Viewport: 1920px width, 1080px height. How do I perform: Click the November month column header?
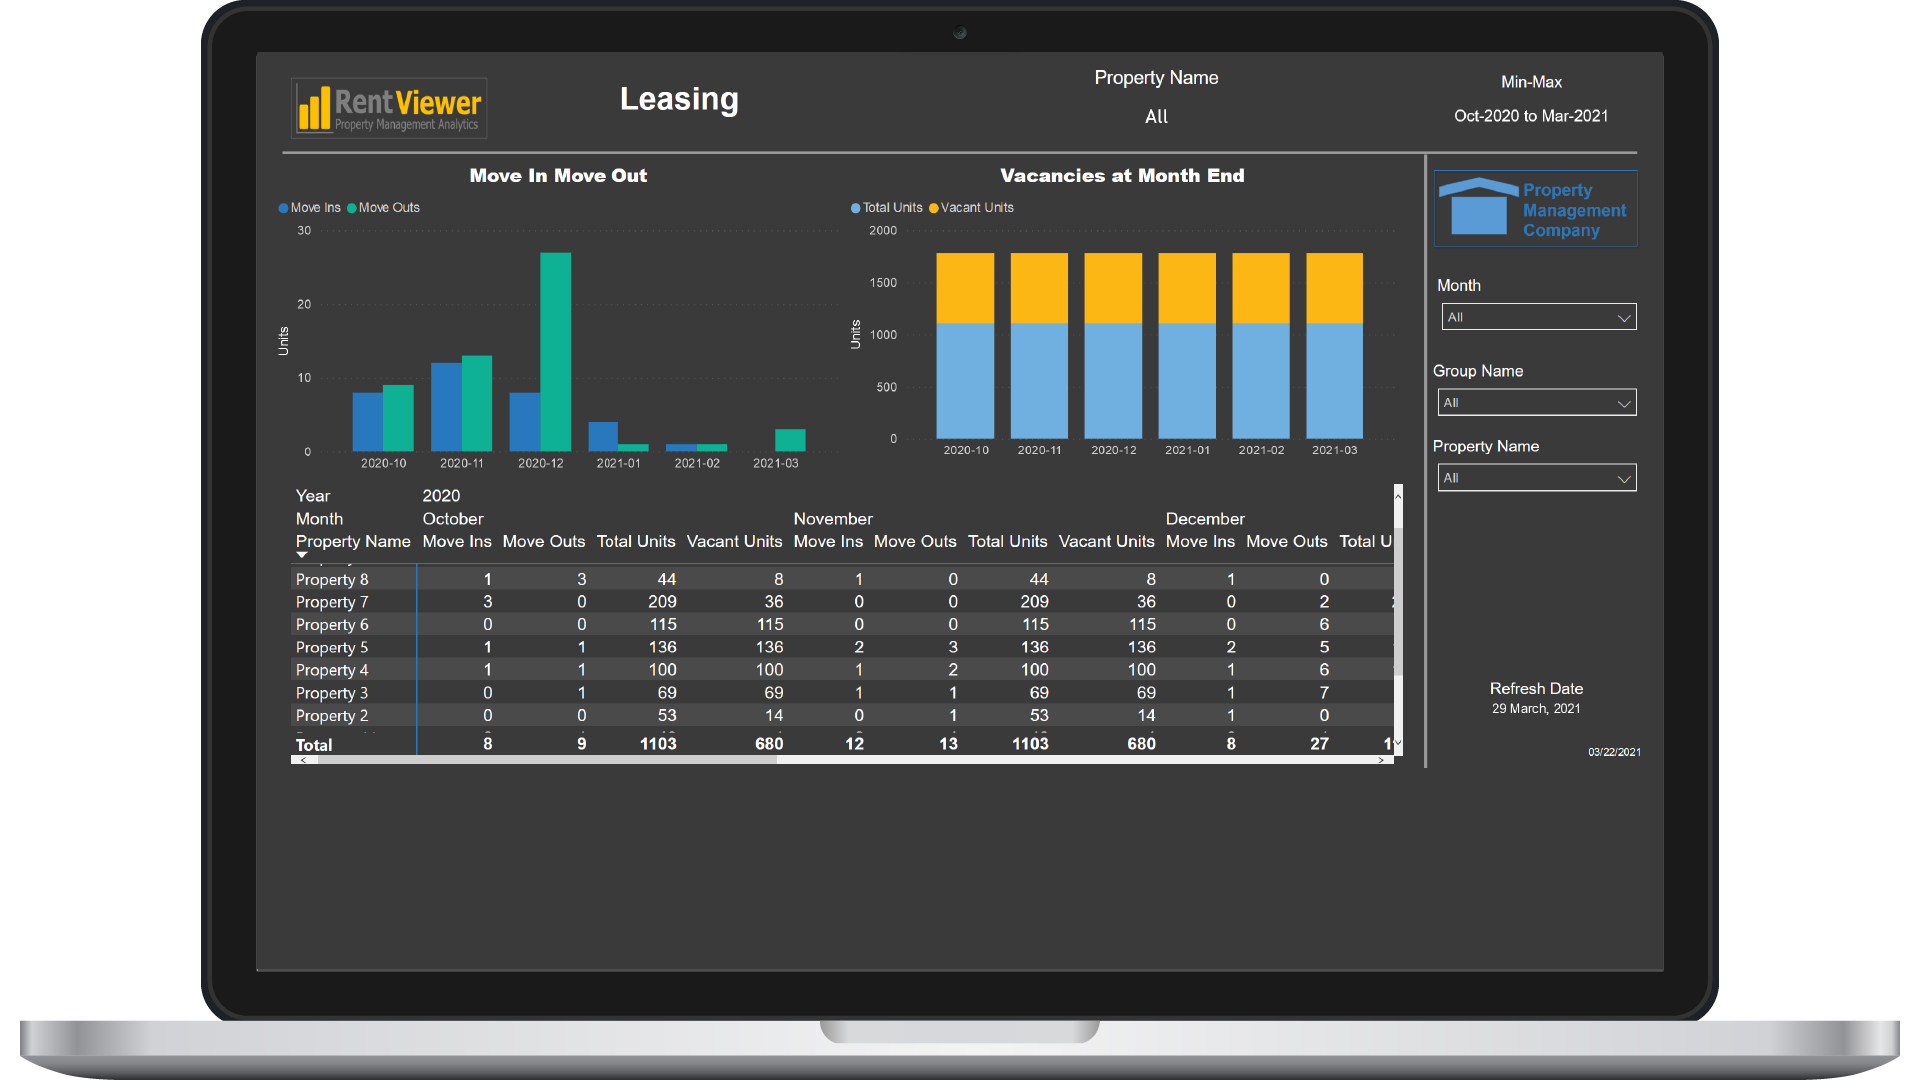coord(833,519)
